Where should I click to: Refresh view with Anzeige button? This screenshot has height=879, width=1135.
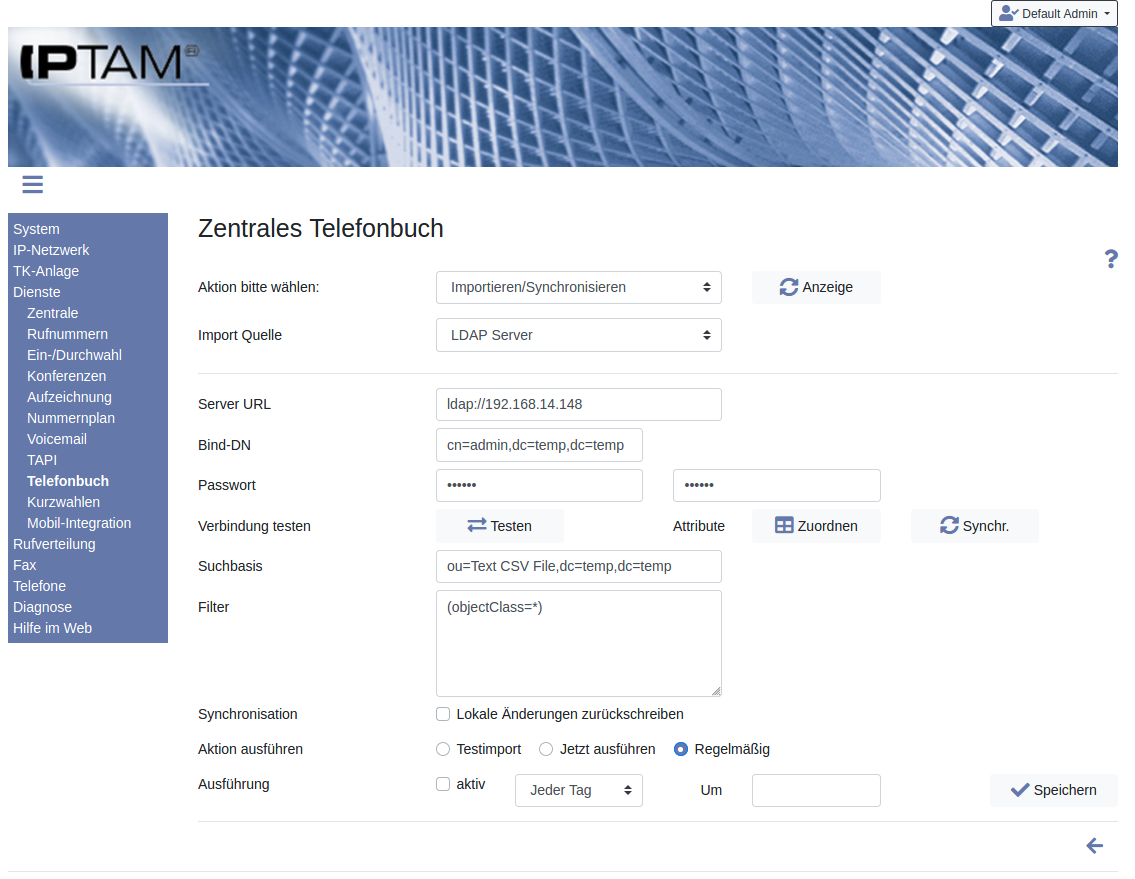(x=816, y=287)
